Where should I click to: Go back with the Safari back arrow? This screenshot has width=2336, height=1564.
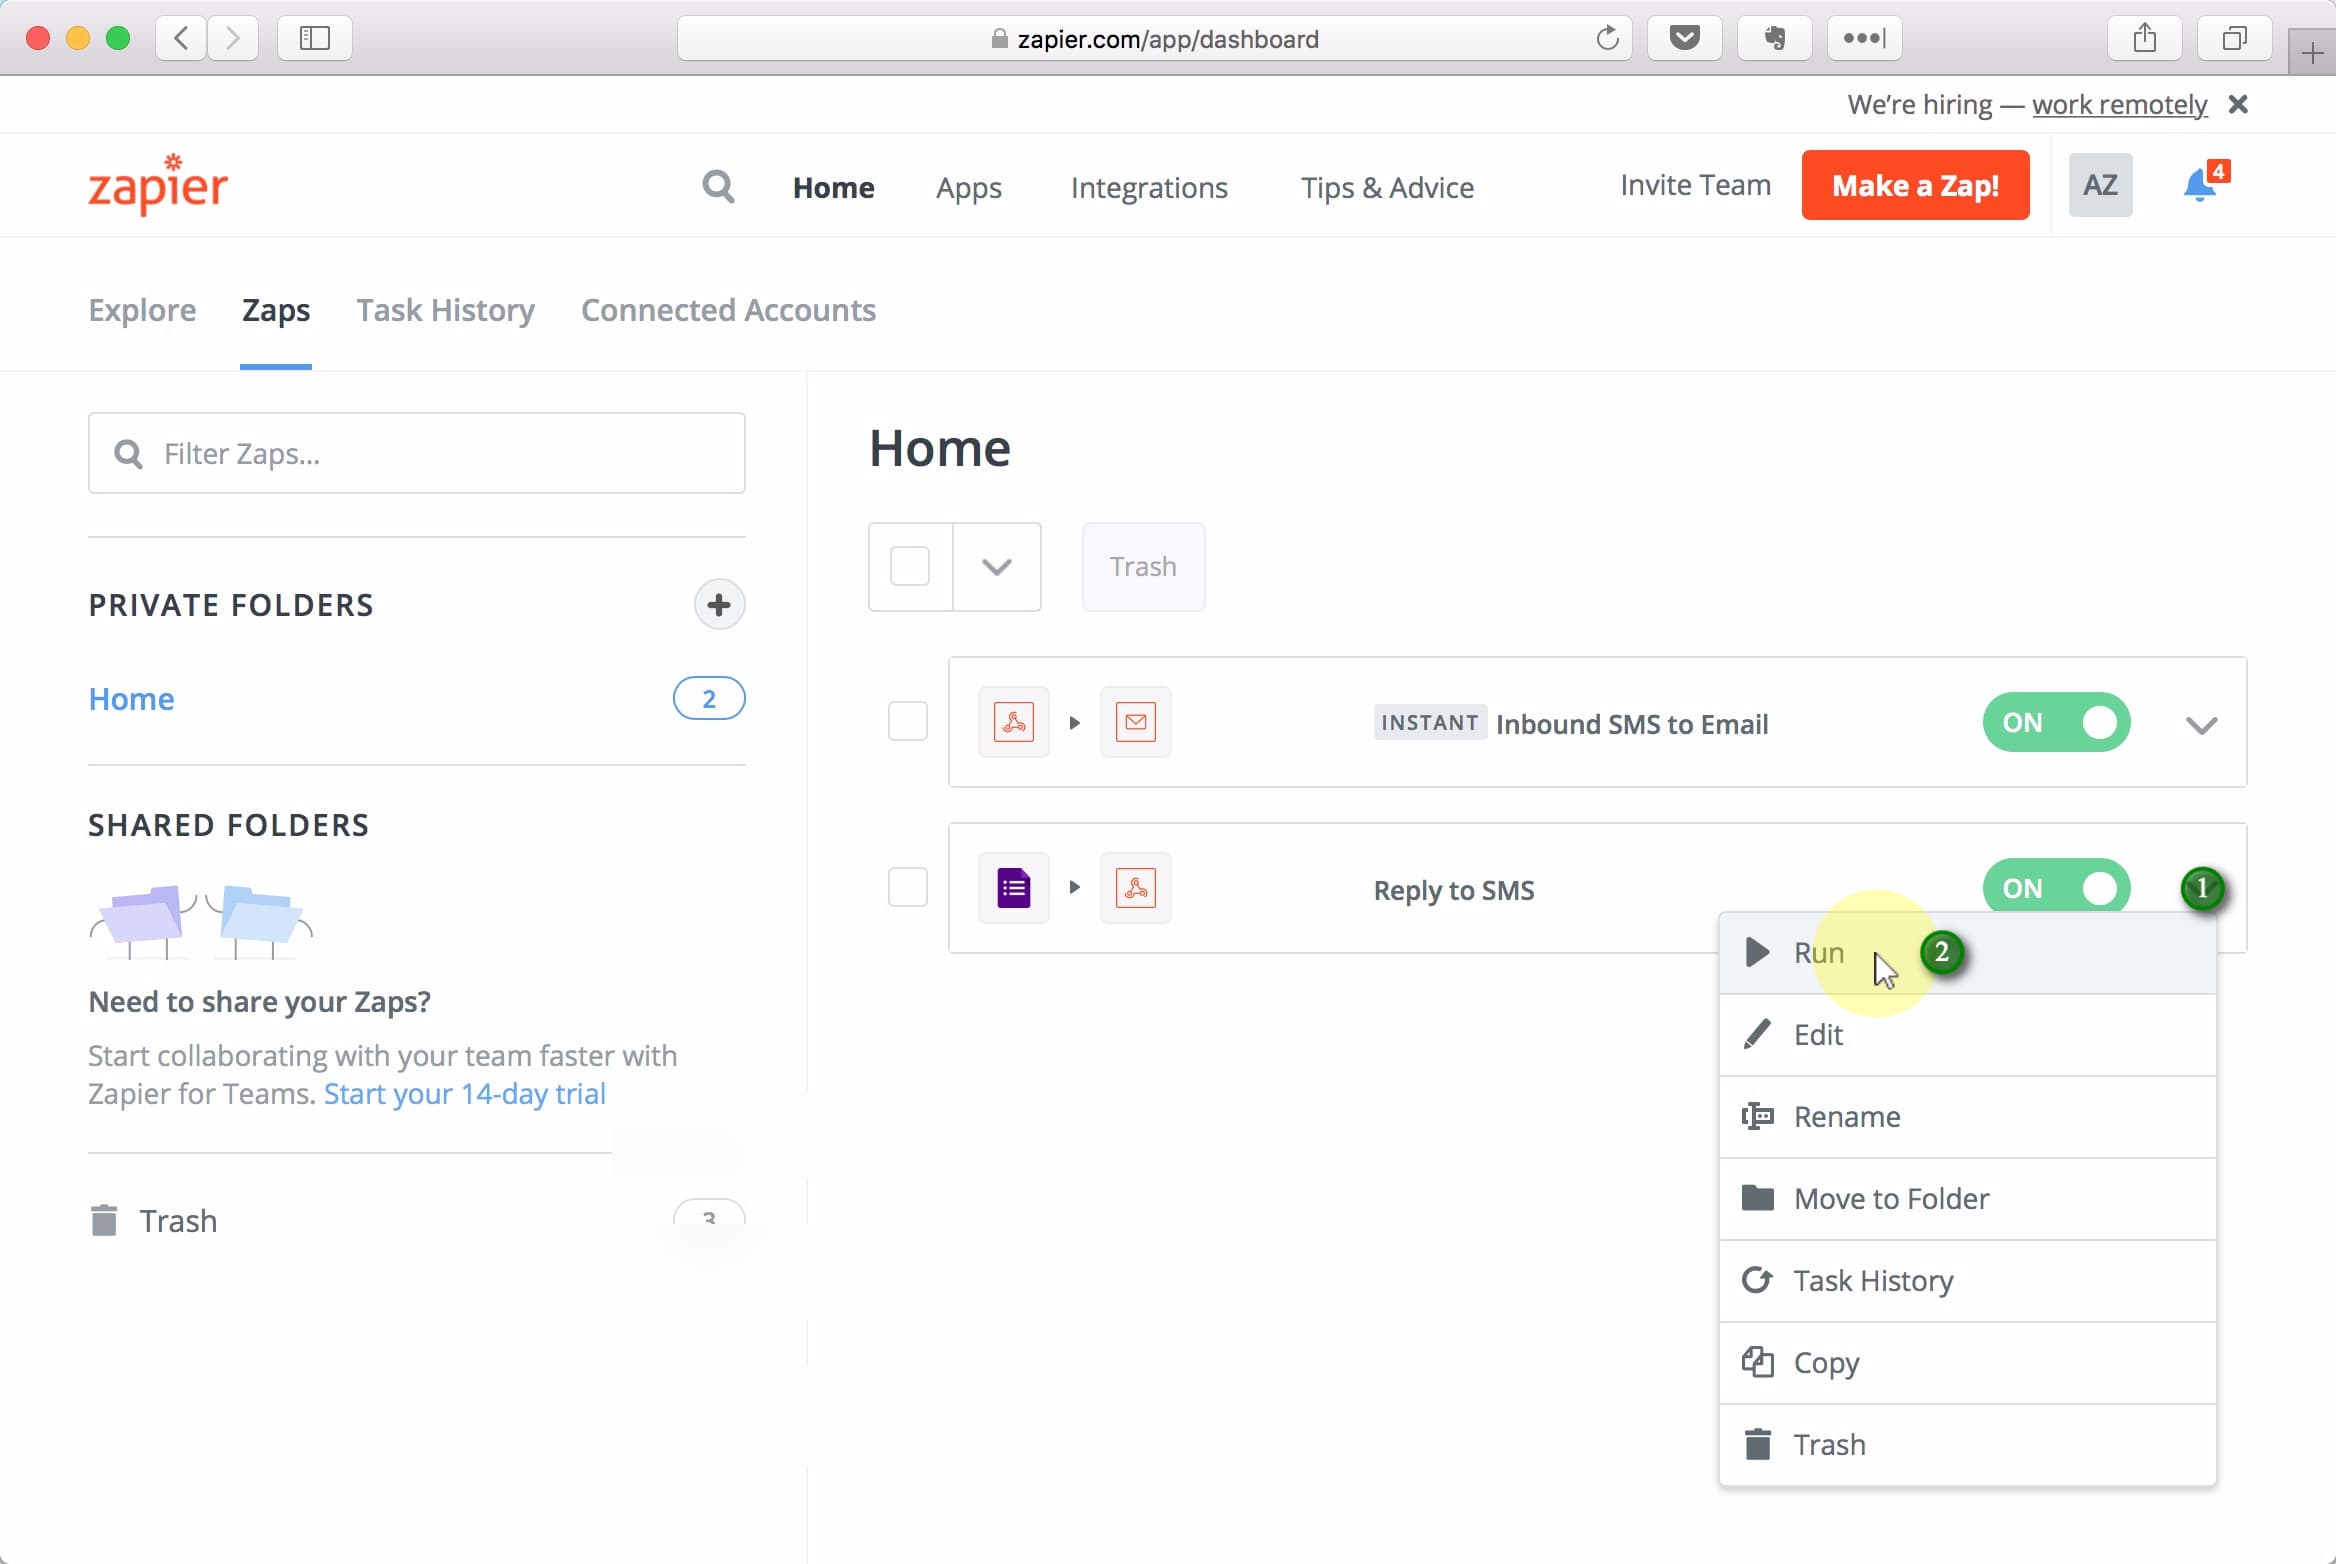coord(182,38)
